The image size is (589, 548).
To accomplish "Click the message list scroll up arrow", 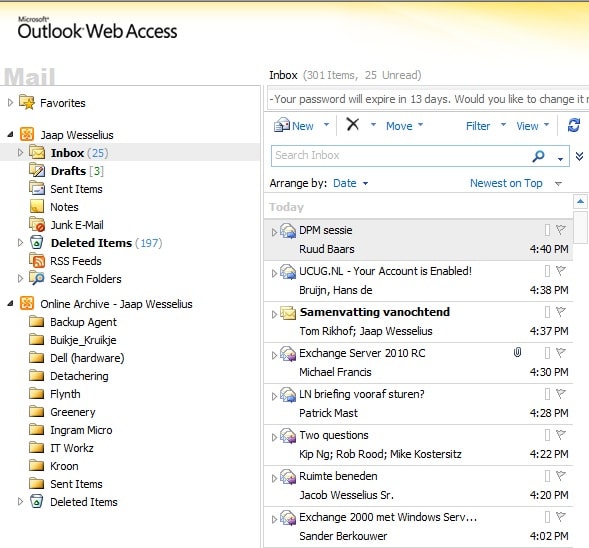I will [x=580, y=201].
